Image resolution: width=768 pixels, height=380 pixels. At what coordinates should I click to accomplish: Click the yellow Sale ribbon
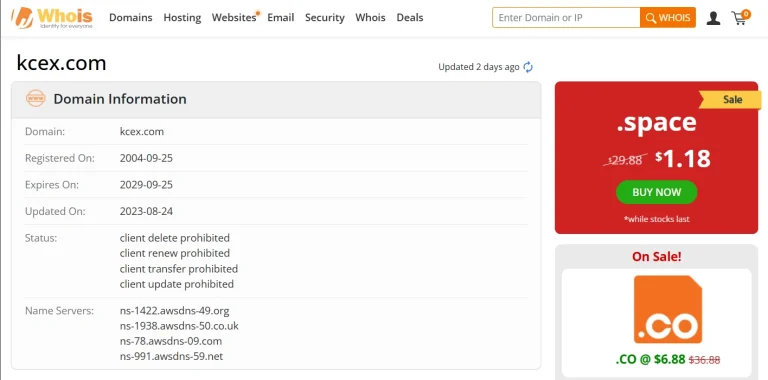731,100
